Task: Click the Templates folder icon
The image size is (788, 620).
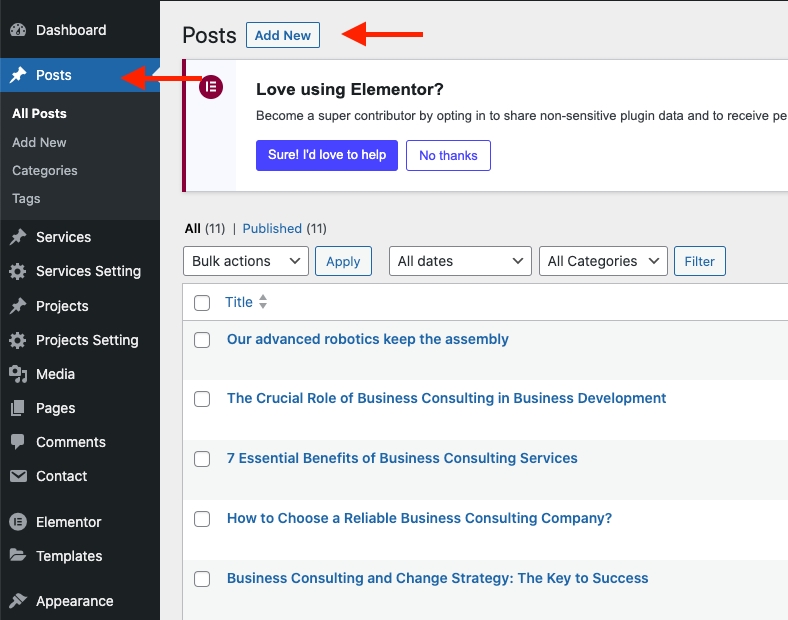Action: pyautogui.click(x=17, y=556)
